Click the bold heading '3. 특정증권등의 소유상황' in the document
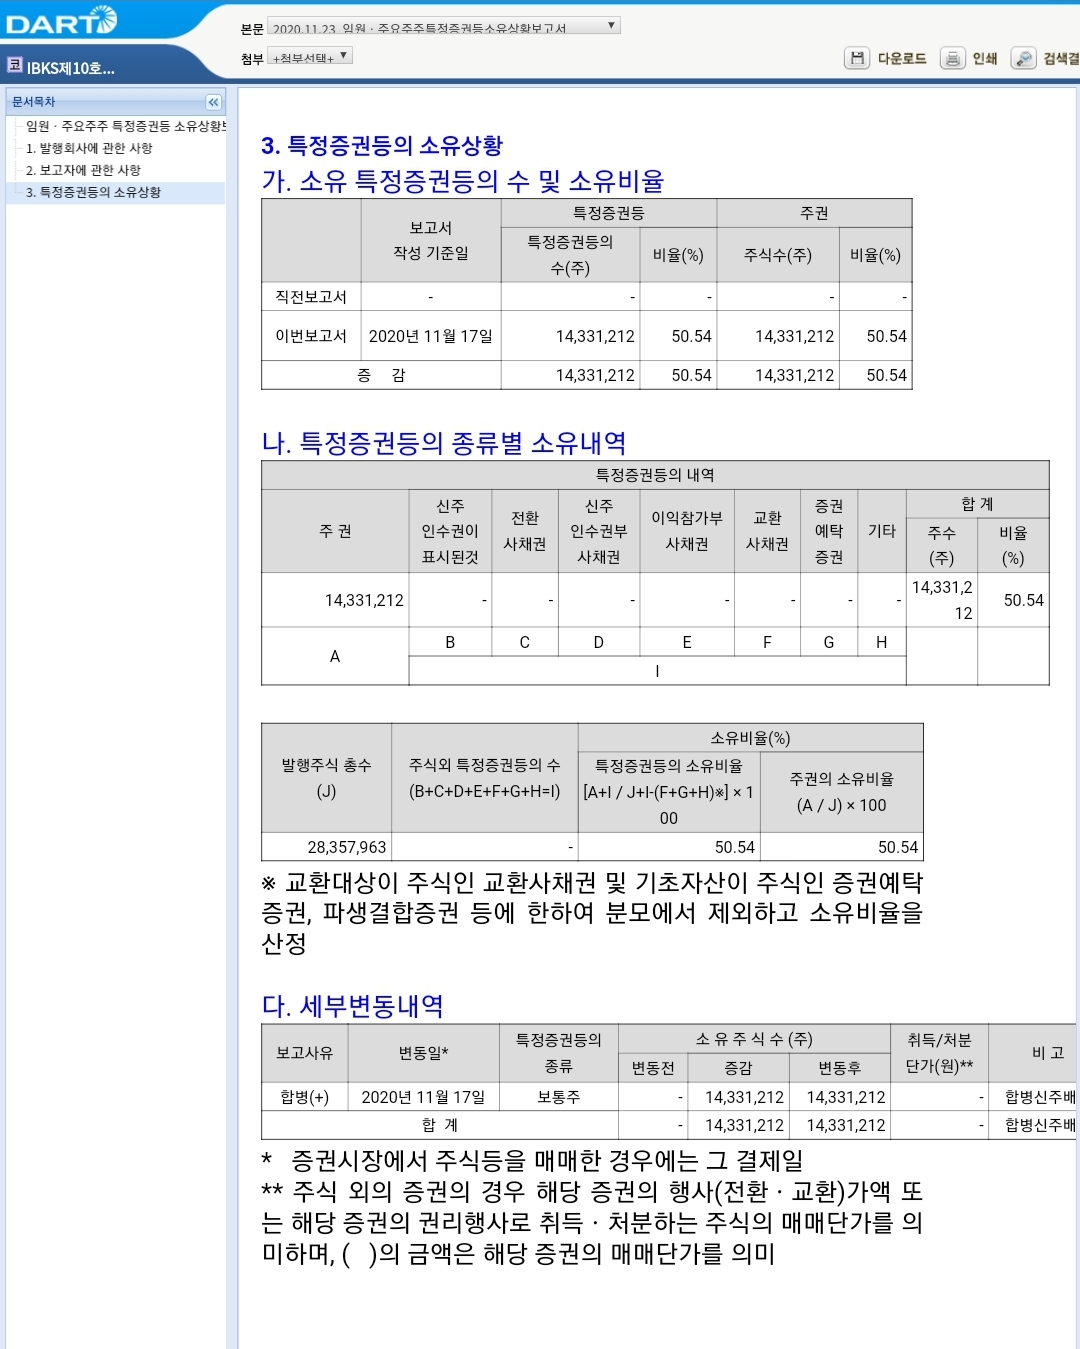The height and width of the screenshot is (1349, 1080). [382, 146]
